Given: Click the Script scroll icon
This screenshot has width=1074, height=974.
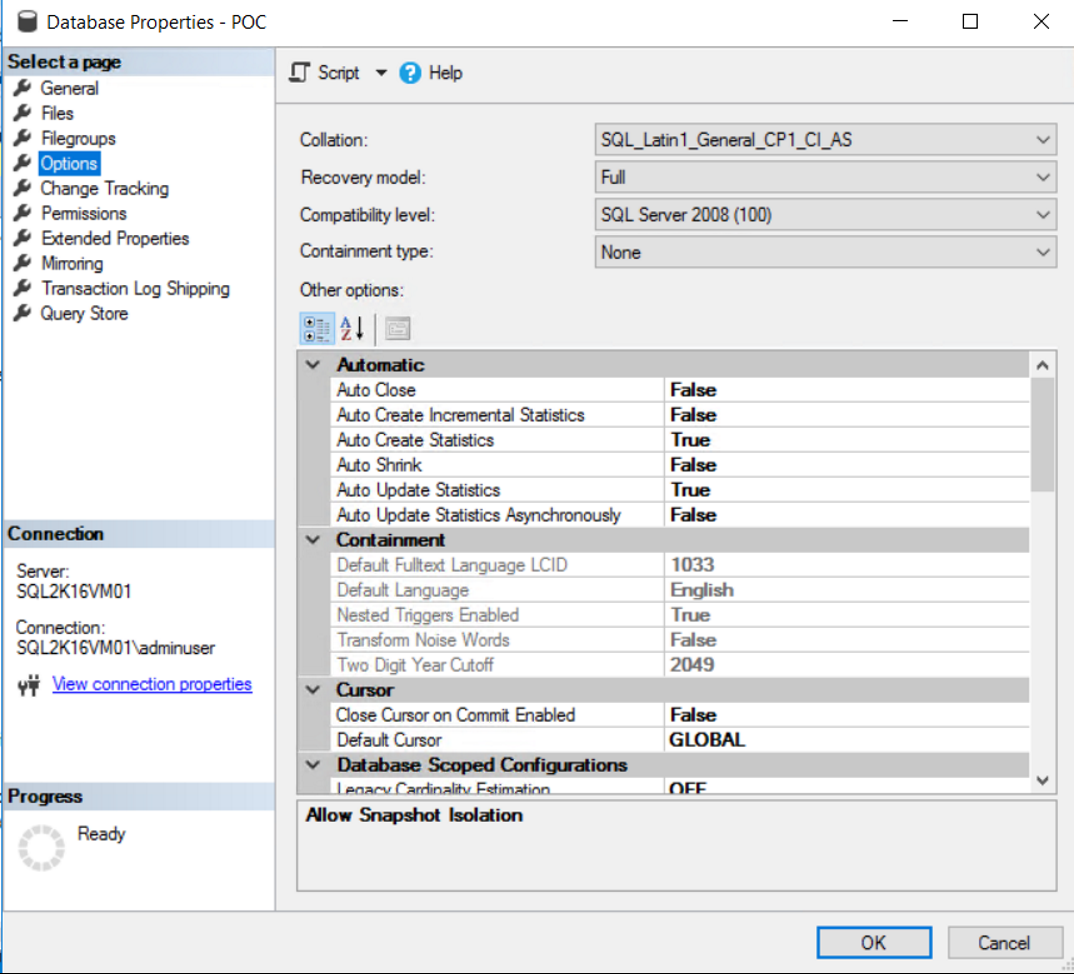Looking at the screenshot, I should click(x=299, y=72).
